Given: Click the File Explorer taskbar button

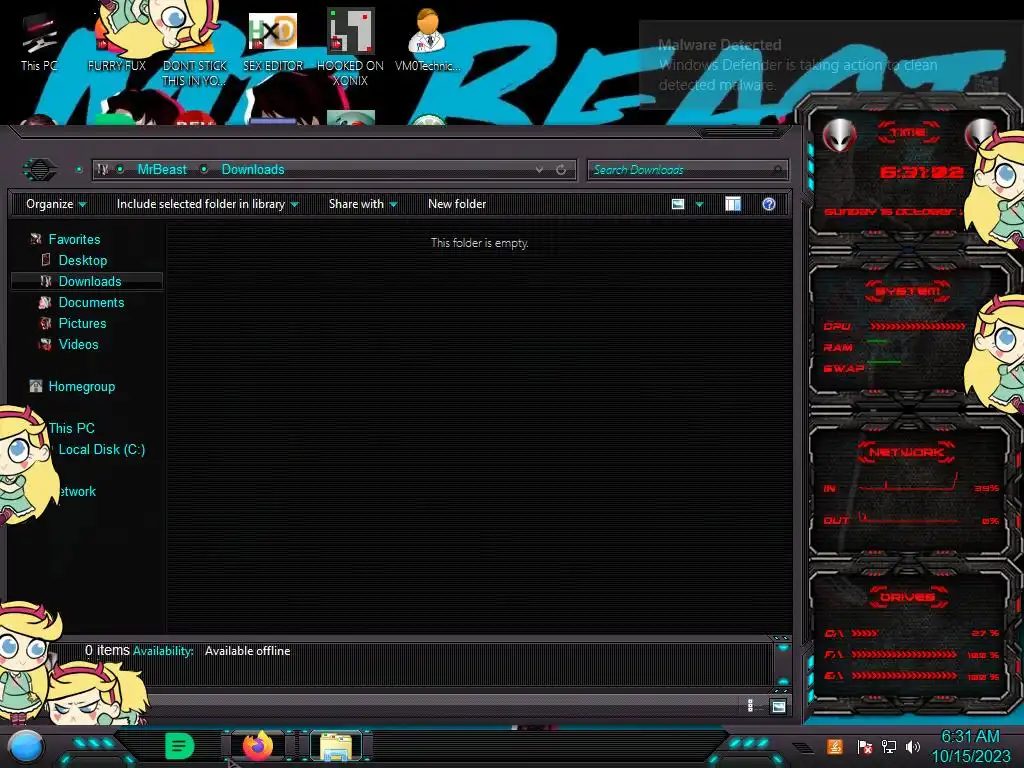Looking at the screenshot, I should pos(336,746).
